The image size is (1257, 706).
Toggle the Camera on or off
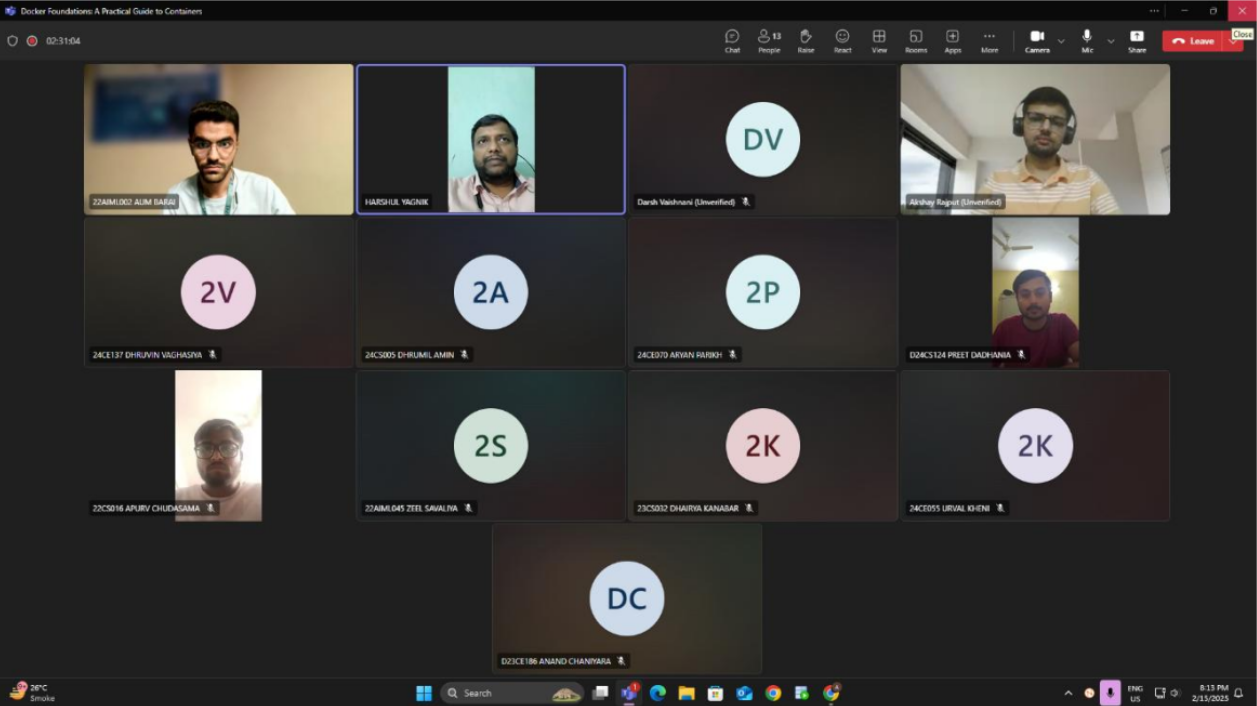(1037, 40)
